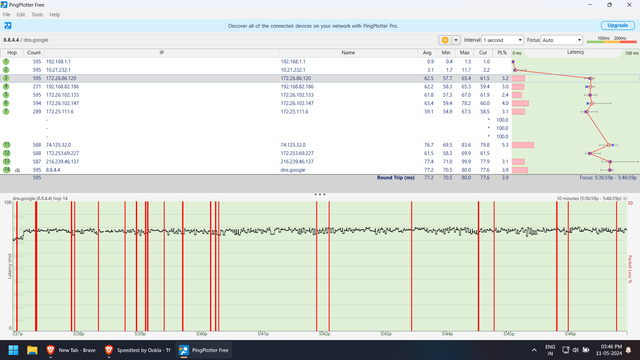Switch to New Tab - Brave taskbar window
Viewport: 640px width, 360px height.
(x=71, y=350)
